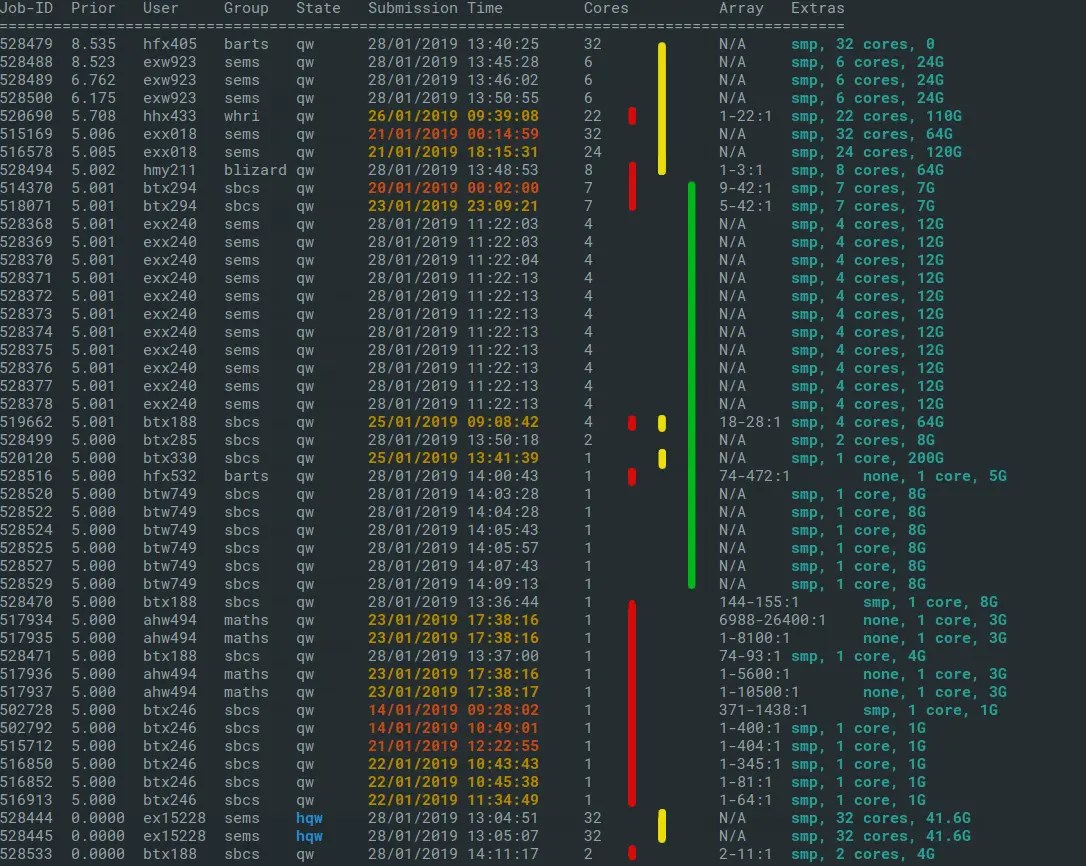Select submission time 21/01/2019 00:14:59
The width and height of the screenshot is (1086, 866).
[x=453, y=134]
